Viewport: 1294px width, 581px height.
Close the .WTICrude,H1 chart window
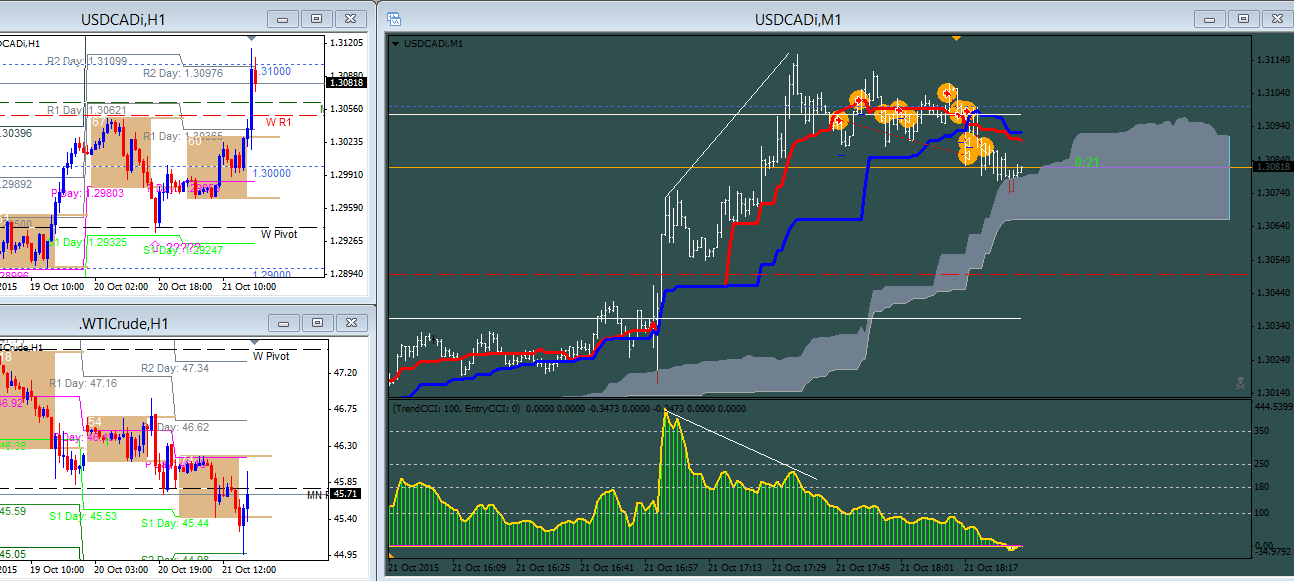pos(350,323)
